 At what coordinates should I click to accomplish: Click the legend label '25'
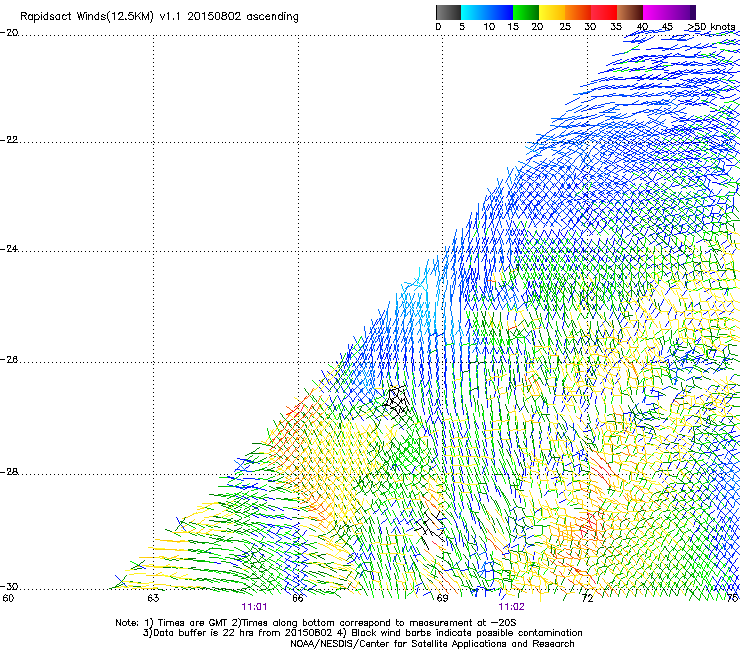pyautogui.click(x=565, y=27)
